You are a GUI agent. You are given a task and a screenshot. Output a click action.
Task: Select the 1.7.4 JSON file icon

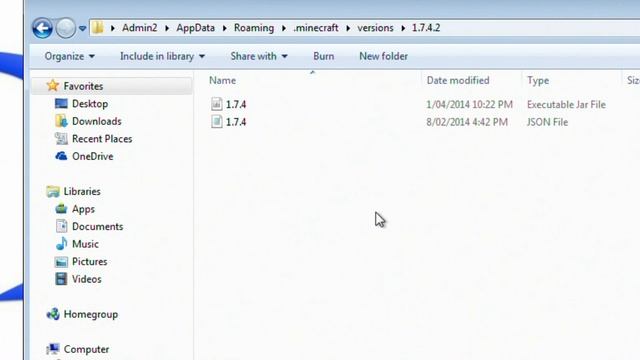[x=217, y=122]
